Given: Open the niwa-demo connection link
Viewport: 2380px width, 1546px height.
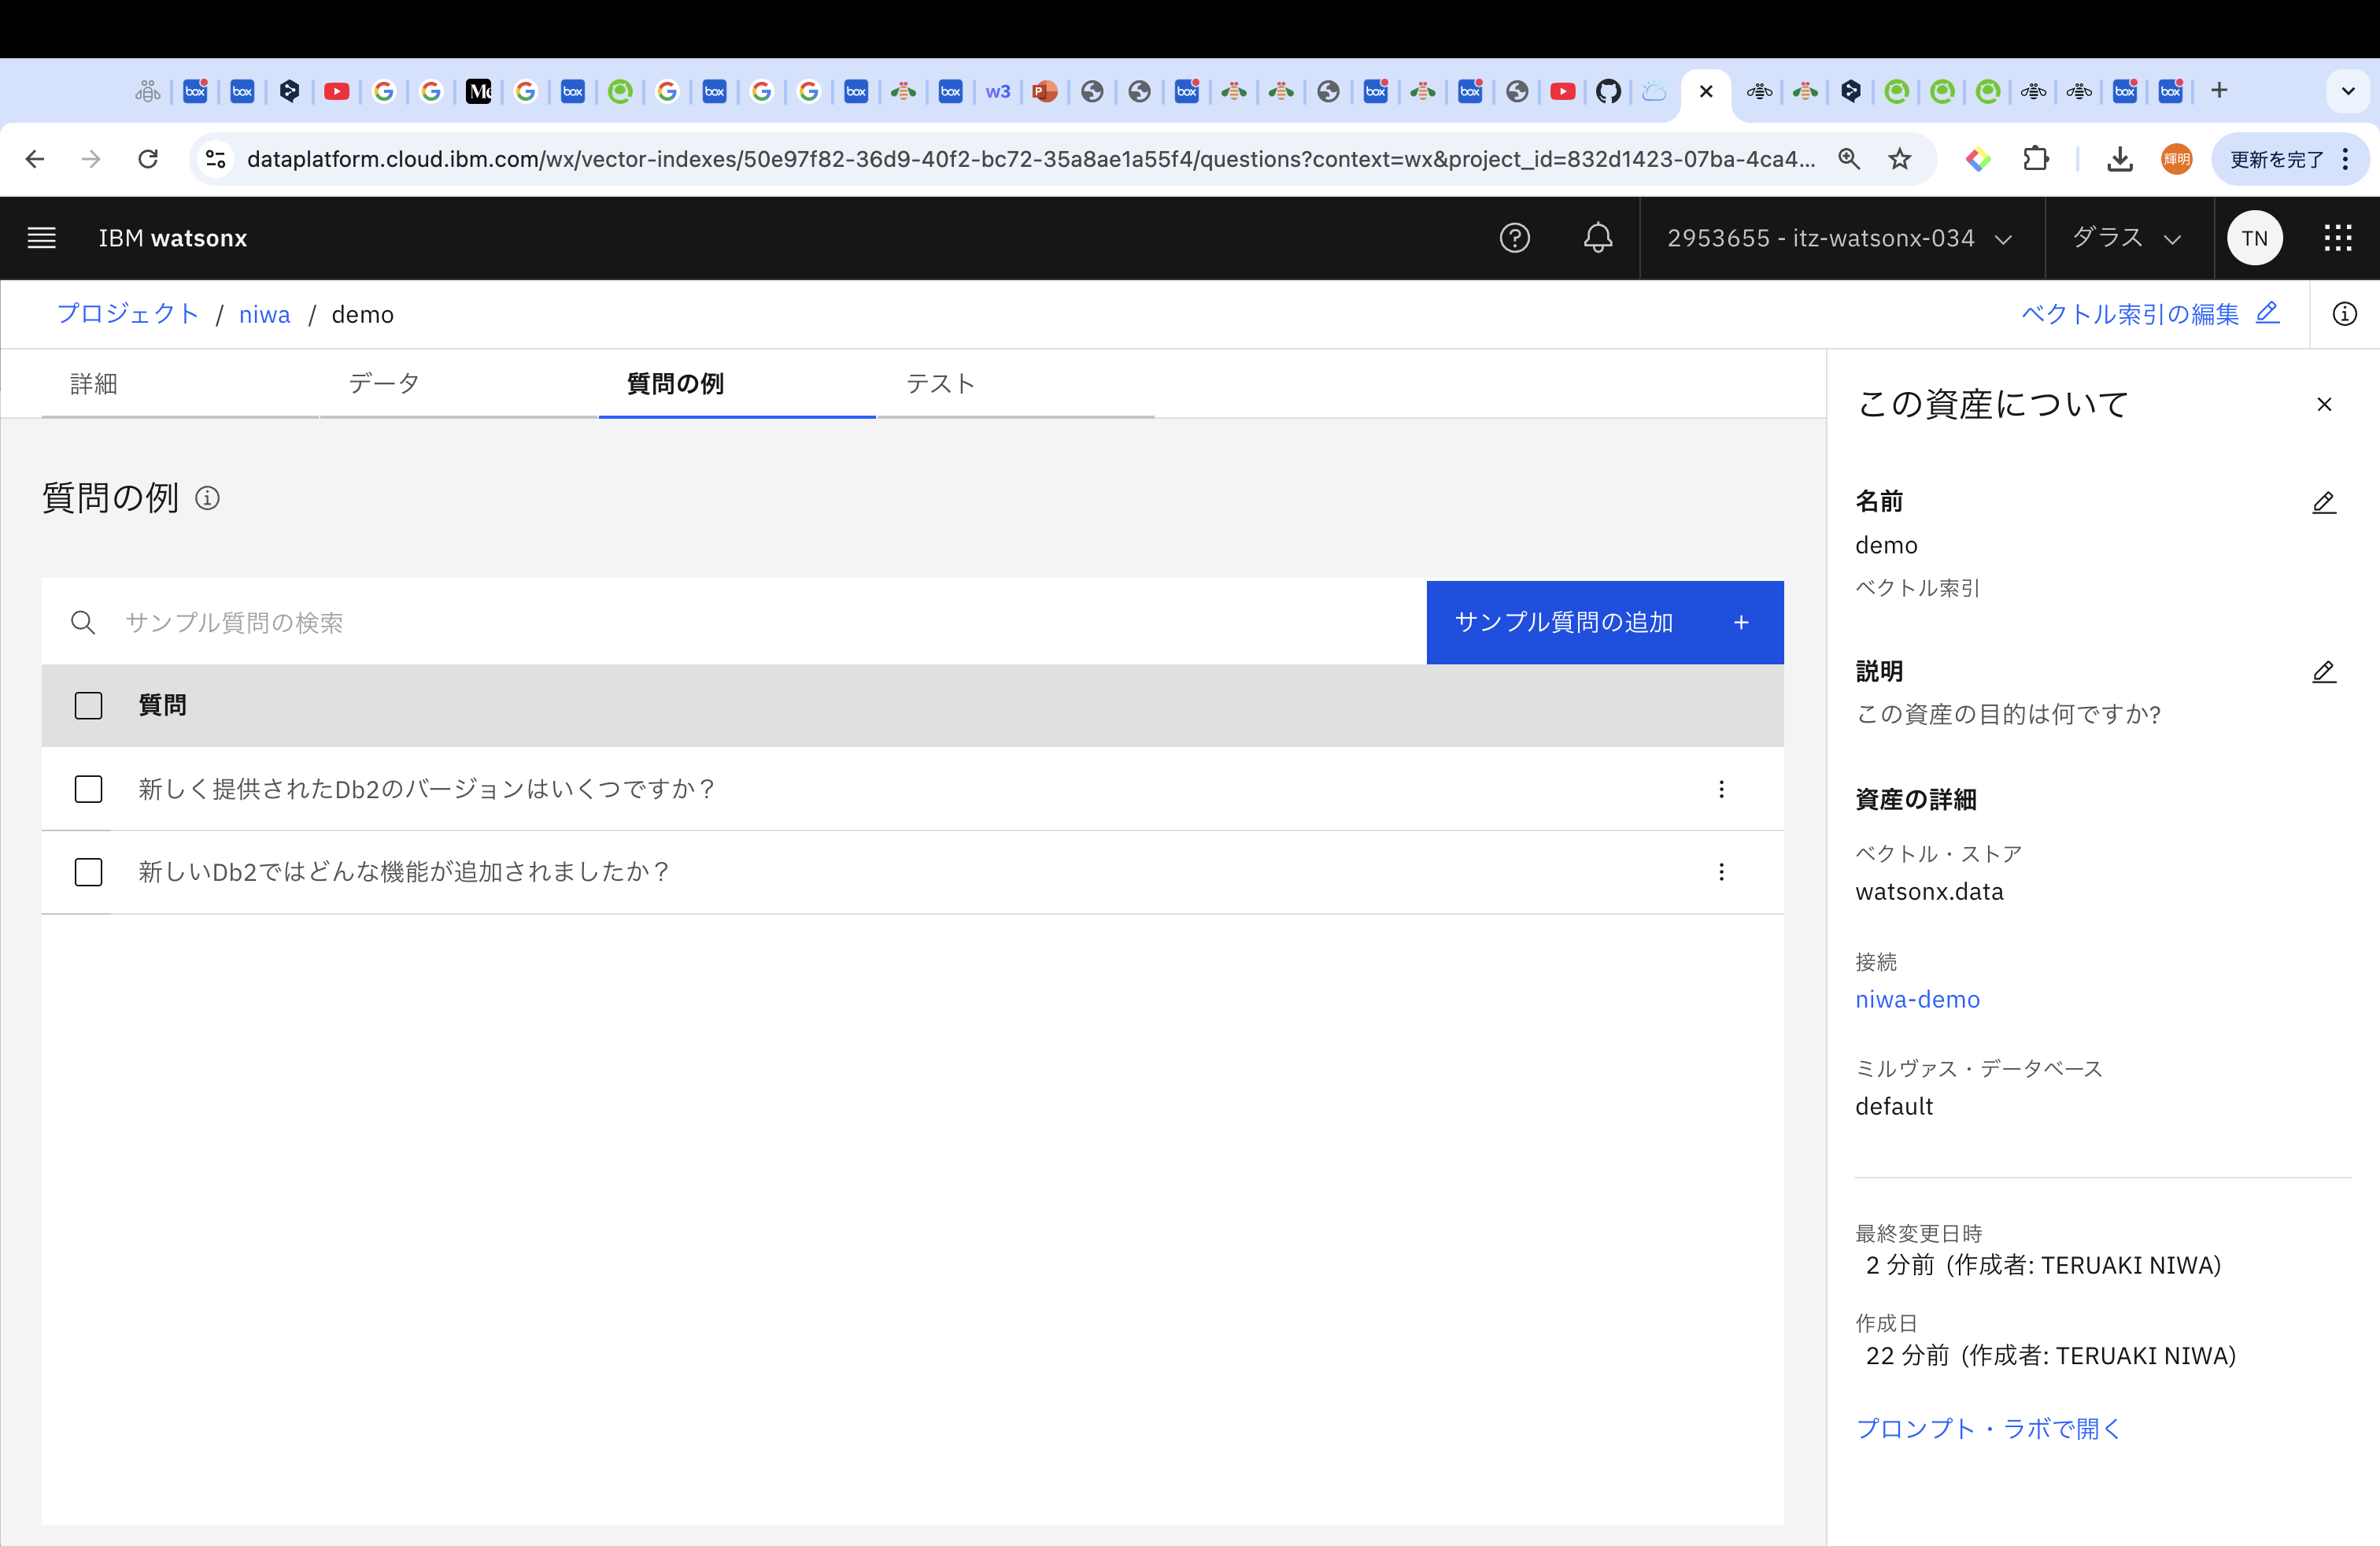Looking at the screenshot, I should click(x=1917, y=999).
